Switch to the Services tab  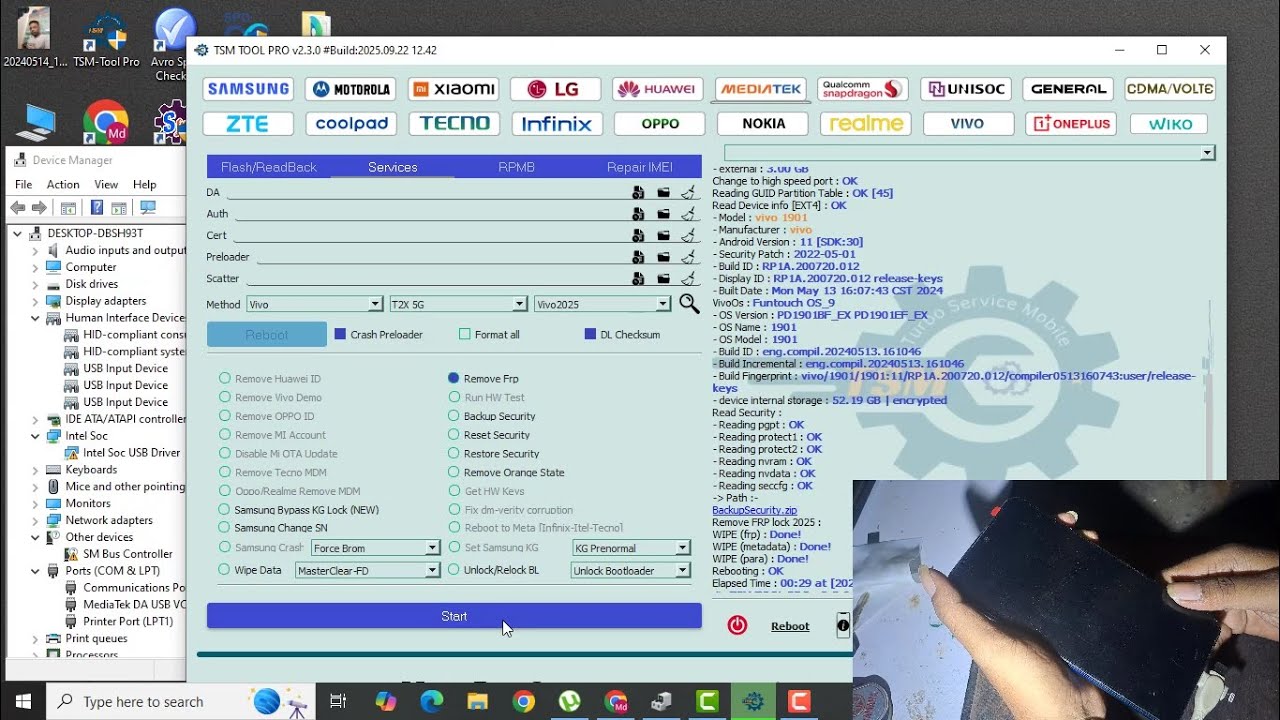pyautogui.click(x=393, y=167)
